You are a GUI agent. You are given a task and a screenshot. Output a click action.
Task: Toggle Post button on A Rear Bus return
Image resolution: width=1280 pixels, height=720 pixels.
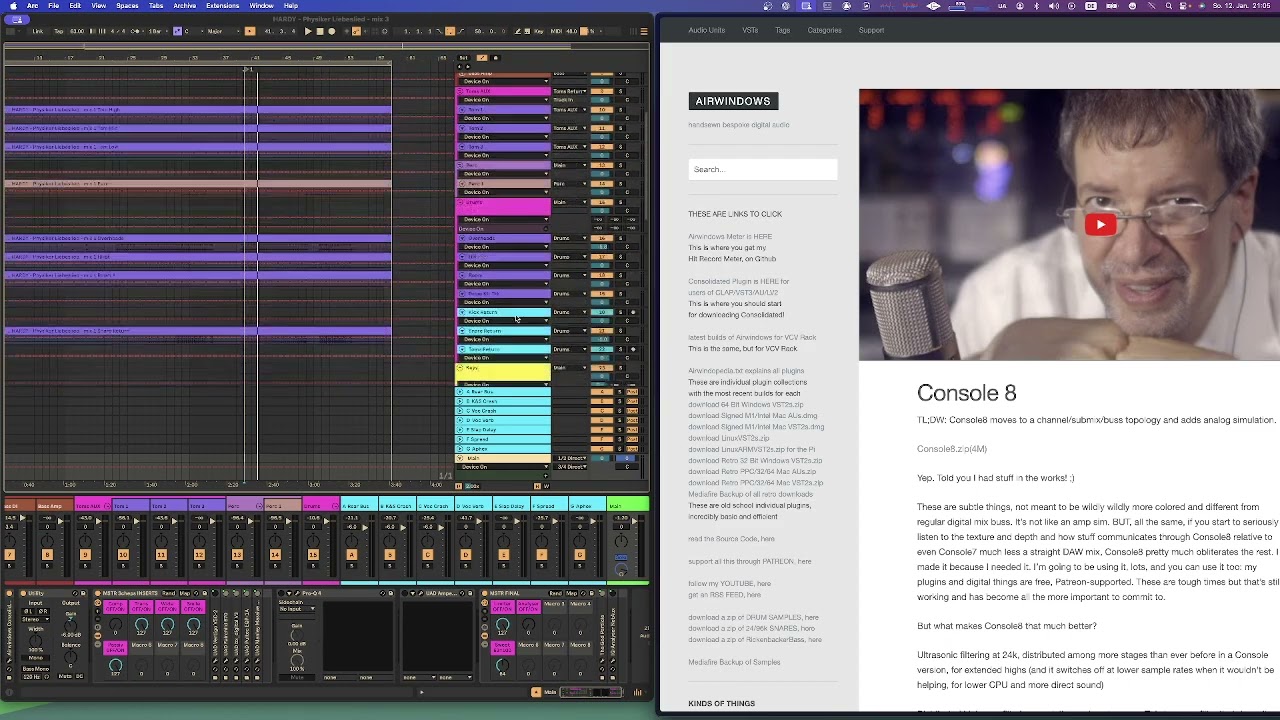(632, 392)
